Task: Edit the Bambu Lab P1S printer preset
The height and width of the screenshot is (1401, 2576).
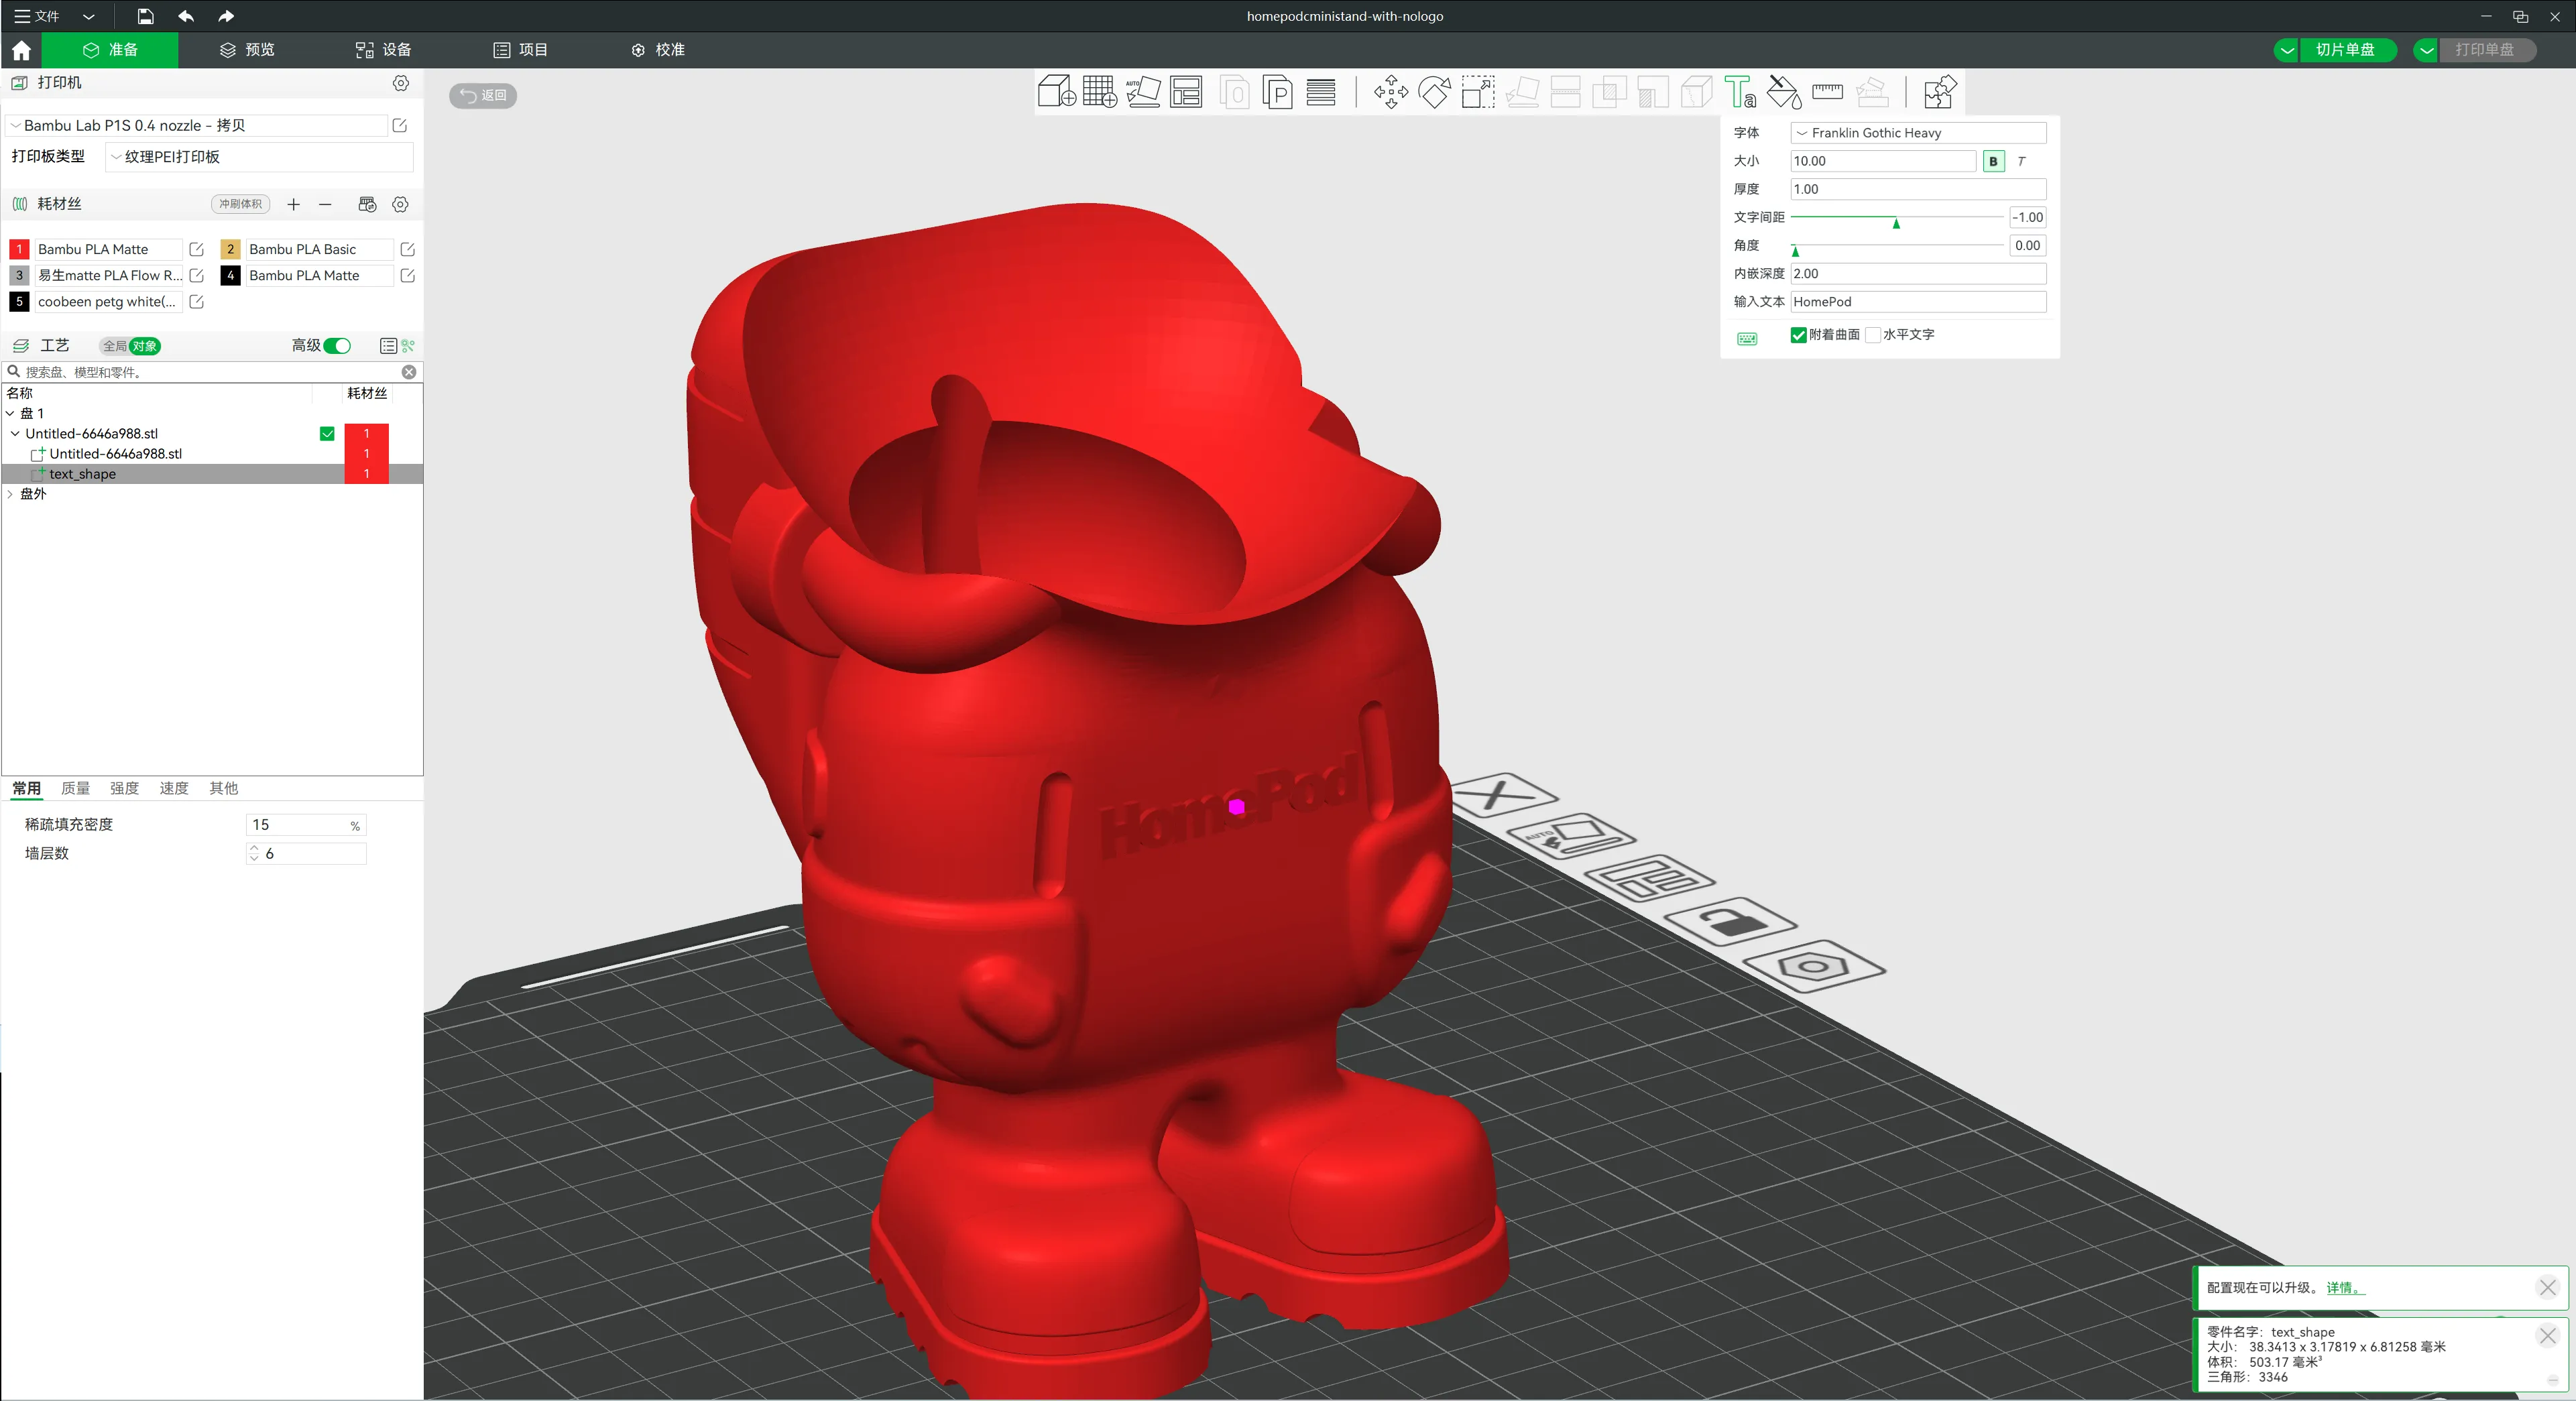Action: tap(400, 125)
